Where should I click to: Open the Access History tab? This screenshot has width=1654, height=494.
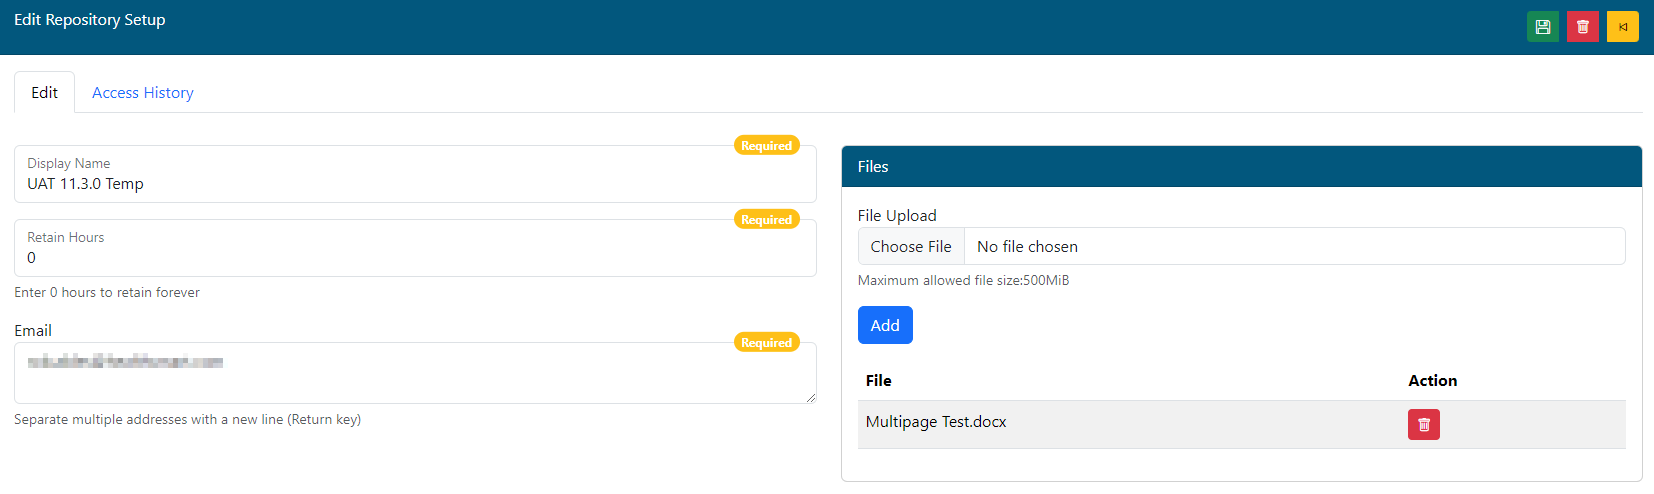tap(143, 93)
